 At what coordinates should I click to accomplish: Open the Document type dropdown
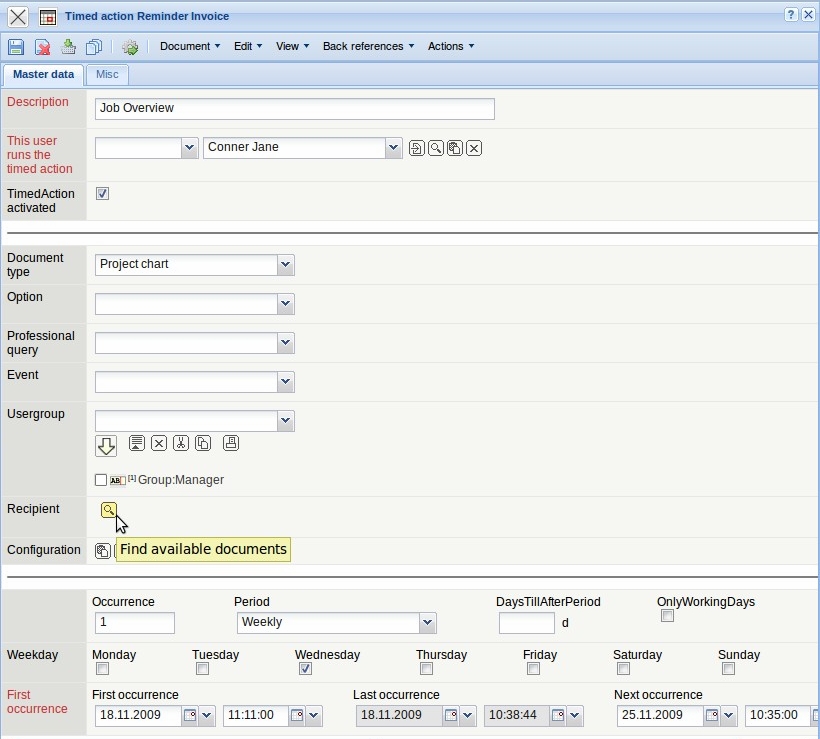point(286,265)
